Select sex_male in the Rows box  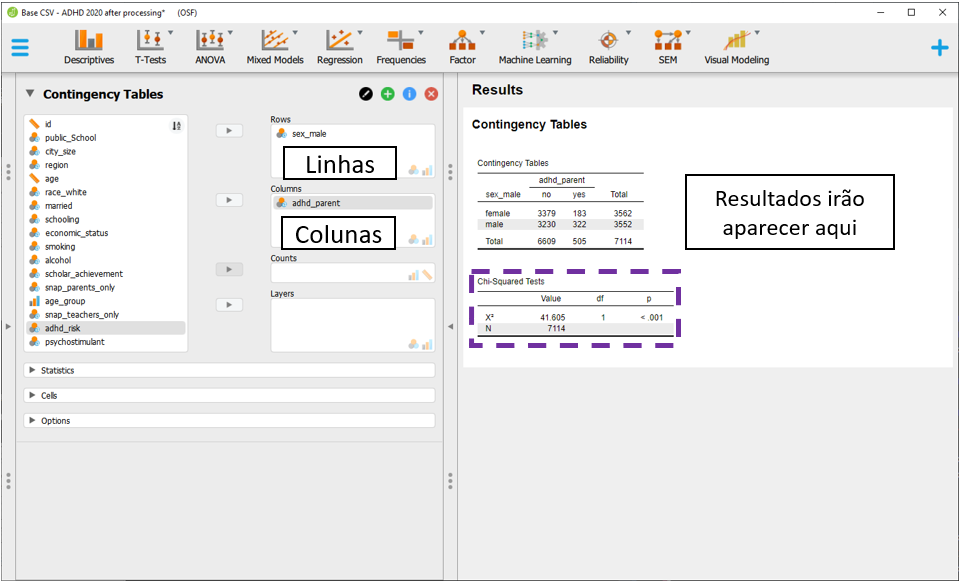(x=308, y=133)
